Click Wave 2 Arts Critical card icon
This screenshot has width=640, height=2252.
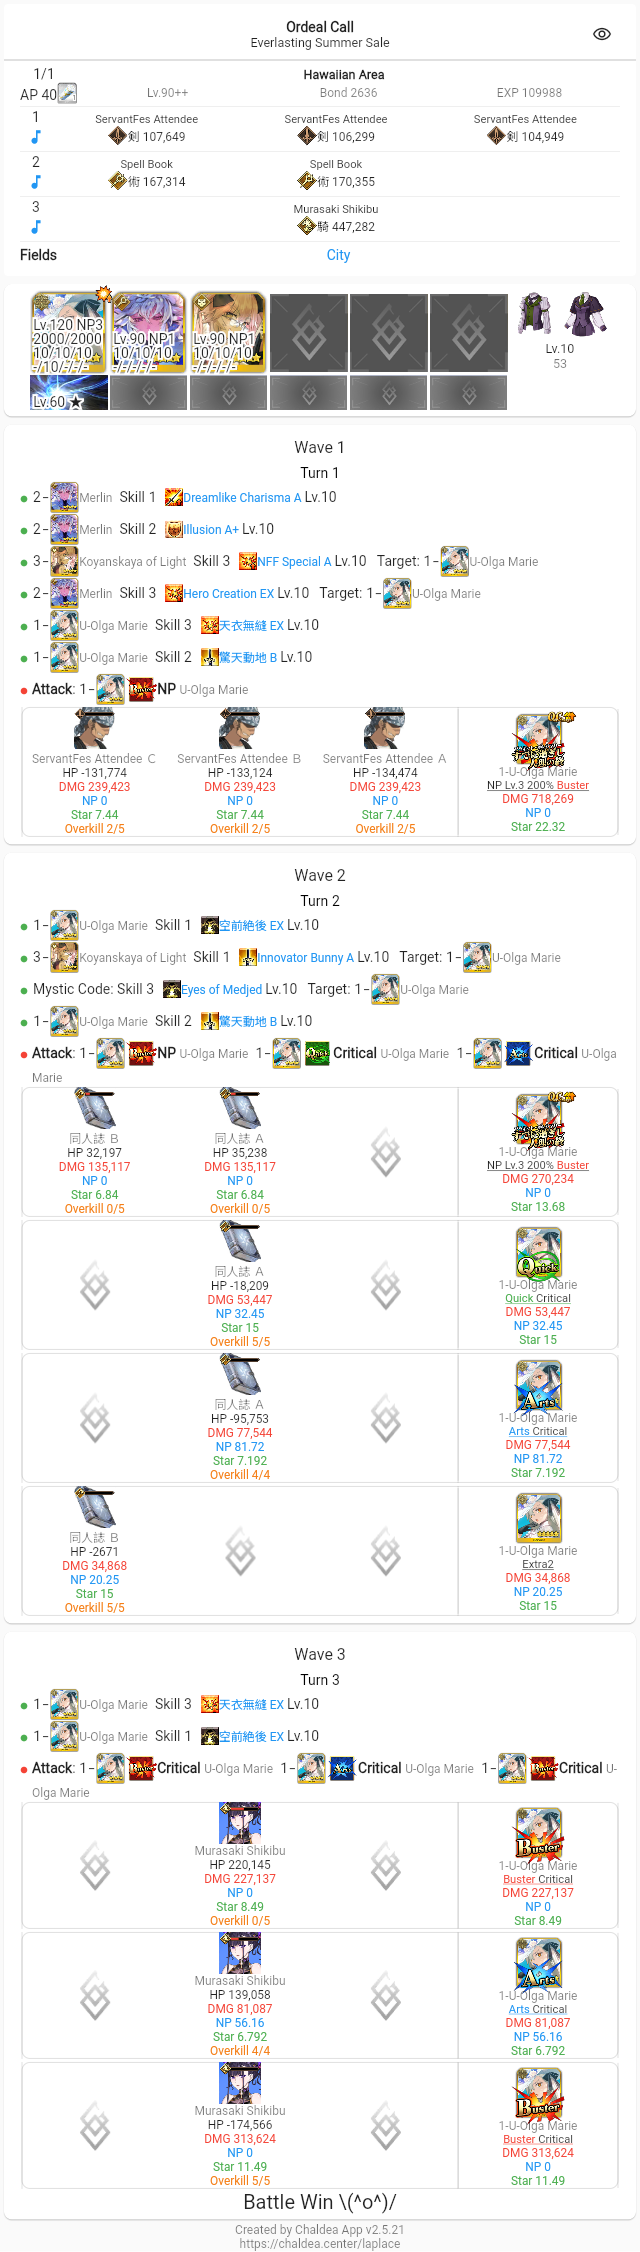point(538,1386)
